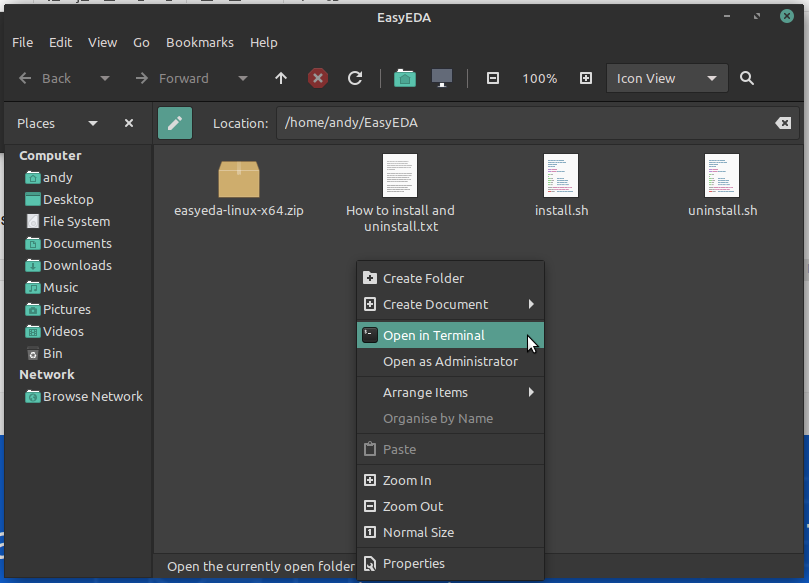809x583 pixels.
Task: Click the red Stop loading icon
Action: (318, 78)
